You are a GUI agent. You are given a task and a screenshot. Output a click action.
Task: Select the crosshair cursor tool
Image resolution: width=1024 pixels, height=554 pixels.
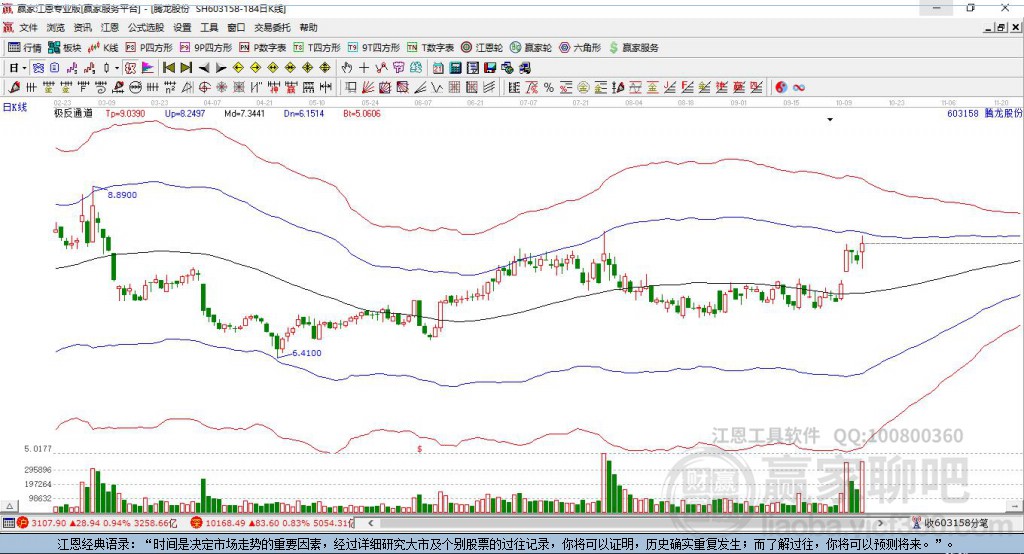coord(364,67)
